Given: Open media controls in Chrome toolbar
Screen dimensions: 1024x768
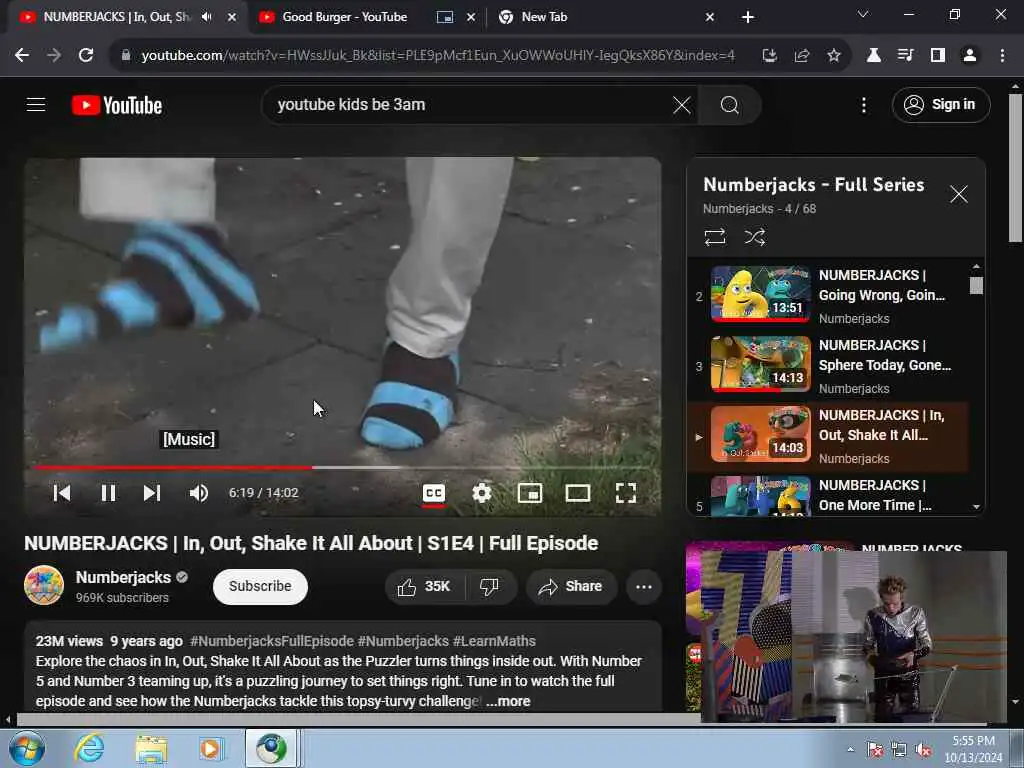Looking at the screenshot, I should [906, 56].
